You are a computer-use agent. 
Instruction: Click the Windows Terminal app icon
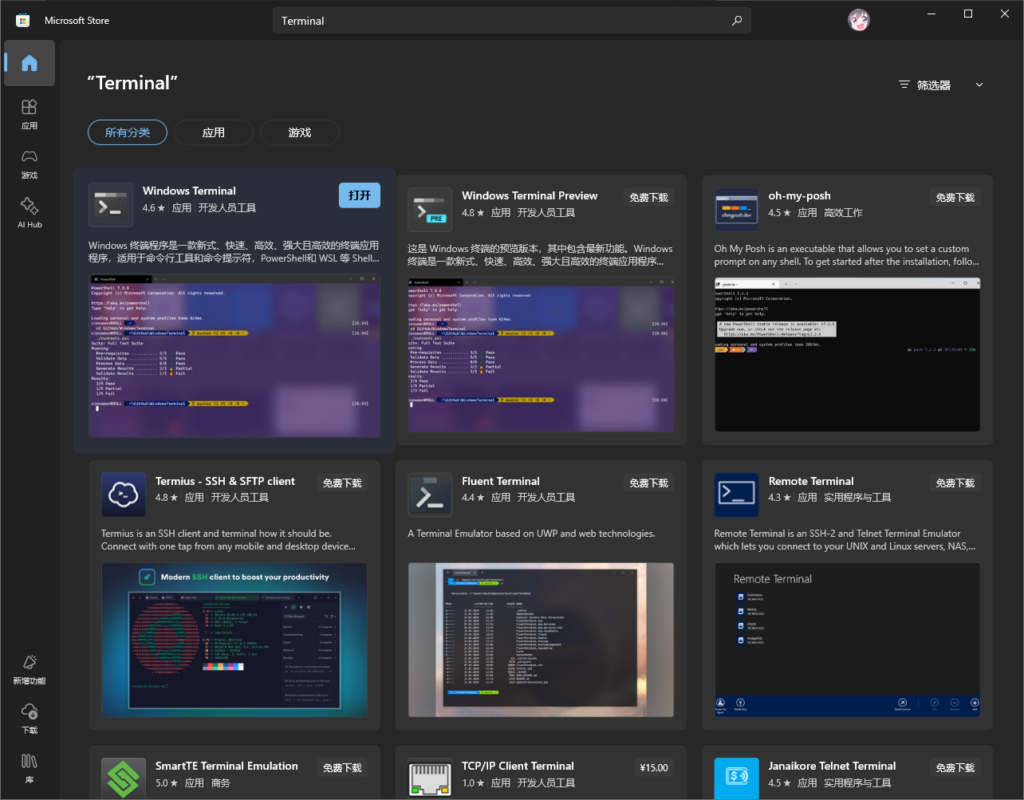click(110, 204)
